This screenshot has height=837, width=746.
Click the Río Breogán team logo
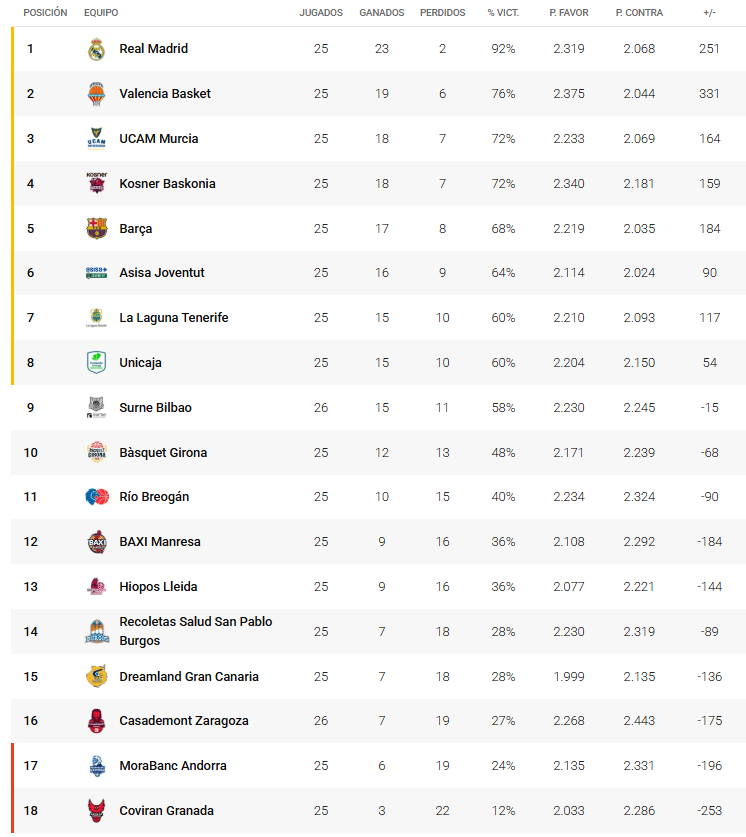(x=96, y=497)
